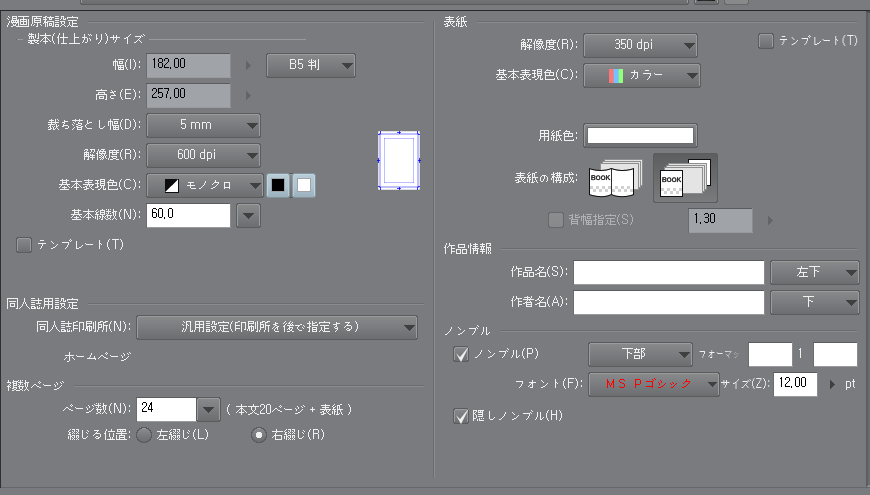Click the page count field 24
870x495 pixels.
(166, 410)
